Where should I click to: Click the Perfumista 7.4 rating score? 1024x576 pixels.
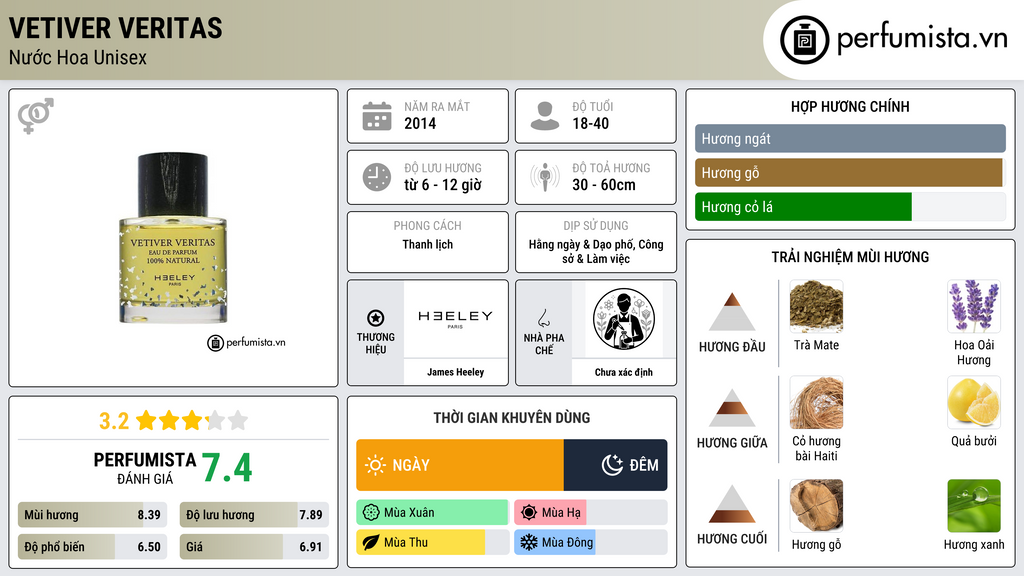[x=227, y=468]
